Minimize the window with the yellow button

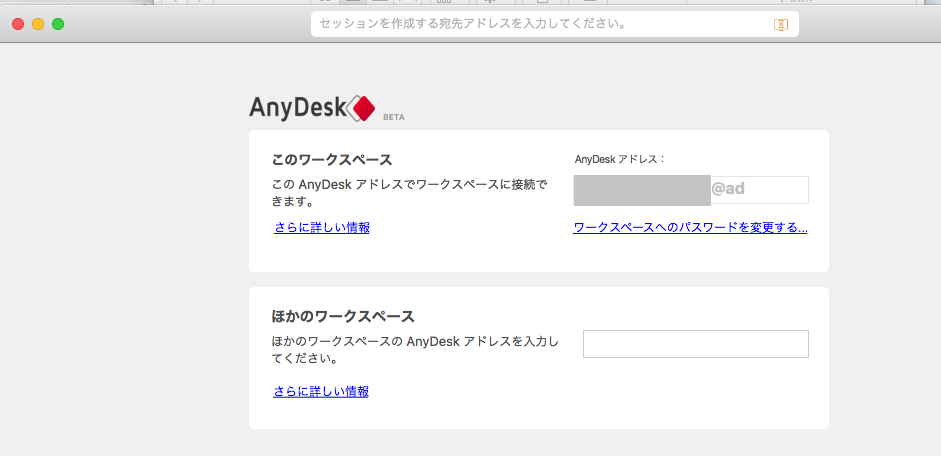pyautogui.click(x=38, y=24)
